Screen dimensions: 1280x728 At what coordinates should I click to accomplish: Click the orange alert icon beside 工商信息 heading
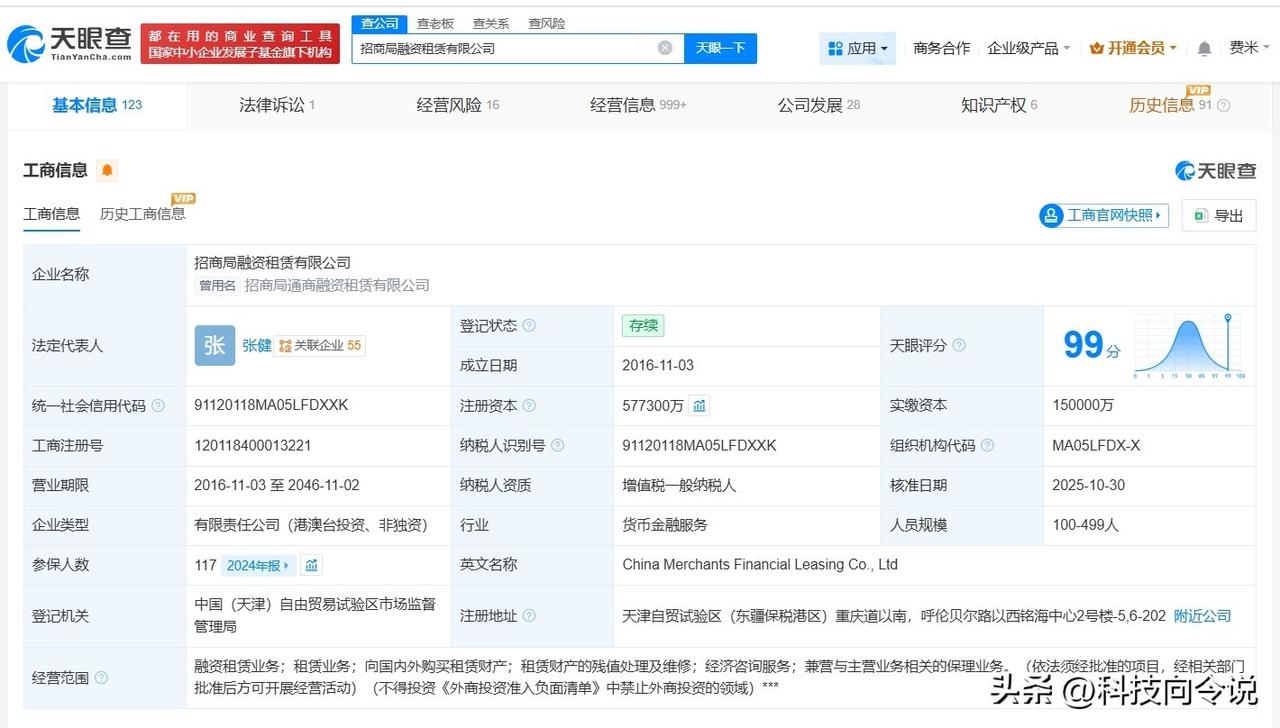pos(107,170)
